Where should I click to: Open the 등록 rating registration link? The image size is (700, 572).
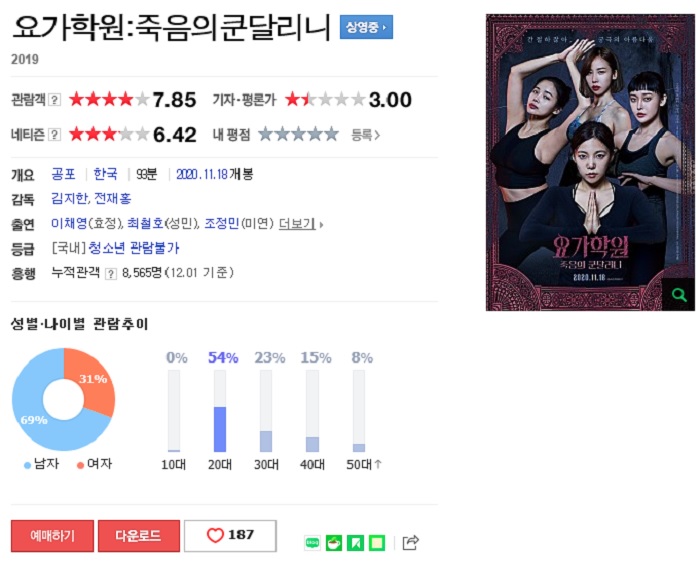(x=365, y=134)
